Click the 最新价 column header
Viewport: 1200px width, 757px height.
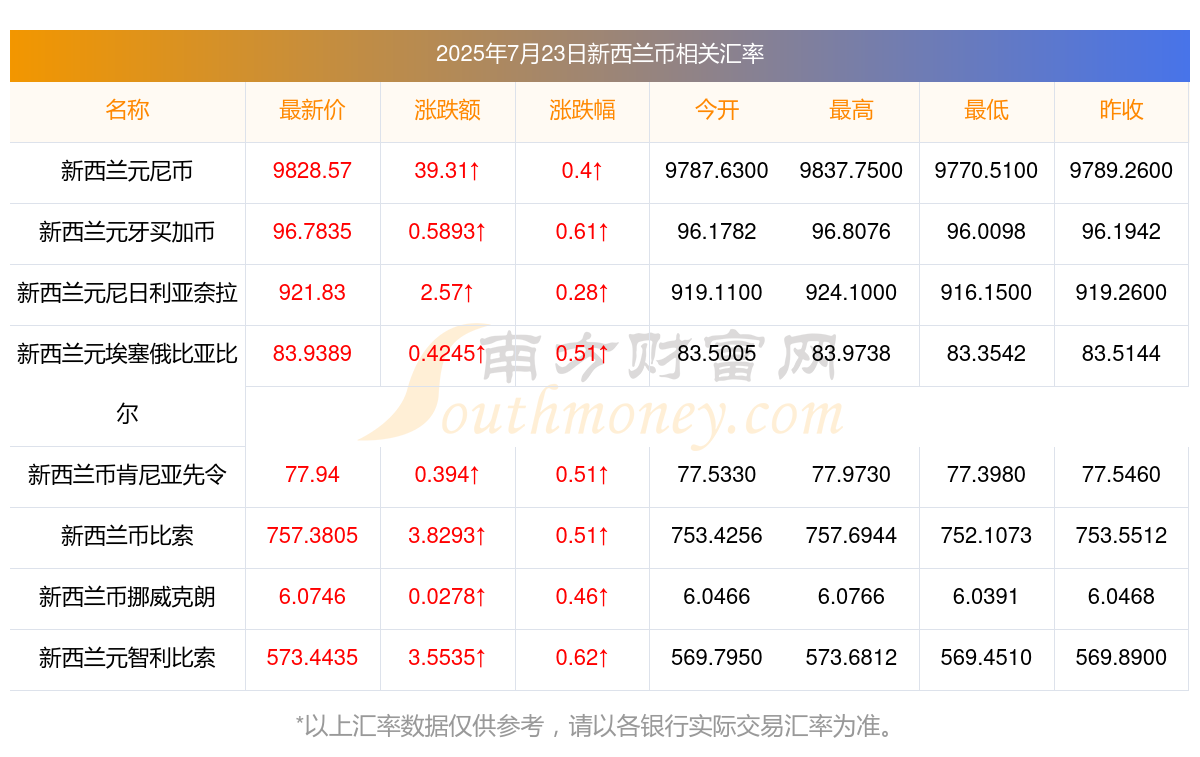312,110
